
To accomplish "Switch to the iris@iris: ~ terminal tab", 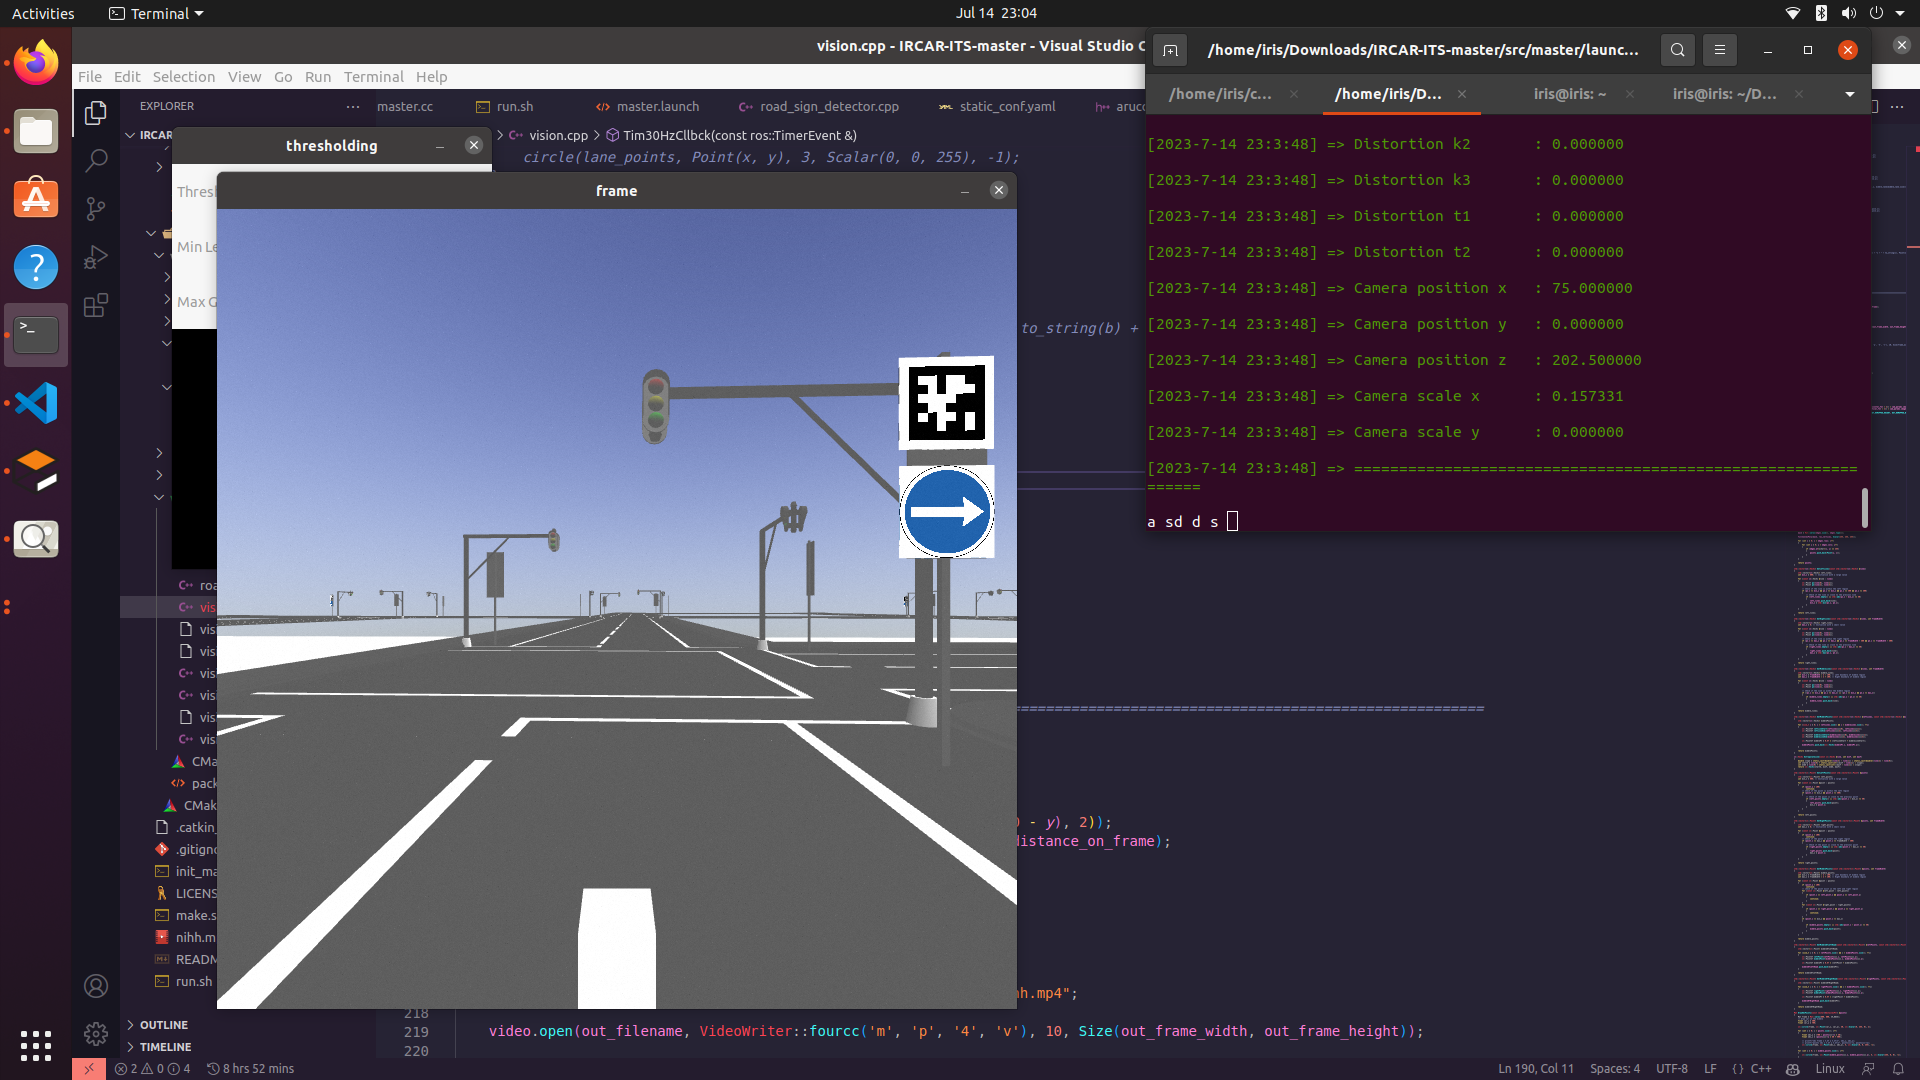I will click(x=1570, y=94).
